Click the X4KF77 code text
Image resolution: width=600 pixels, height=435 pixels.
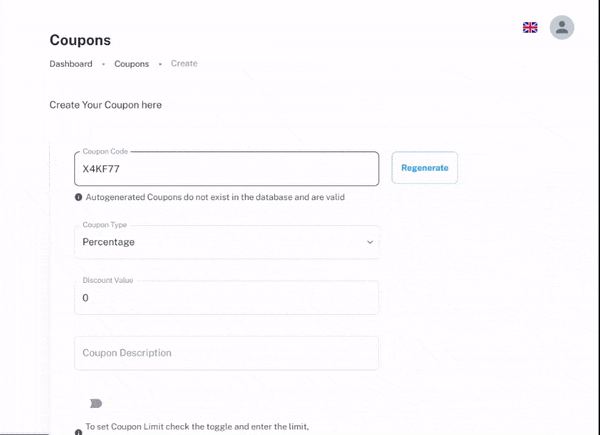click(x=101, y=169)
